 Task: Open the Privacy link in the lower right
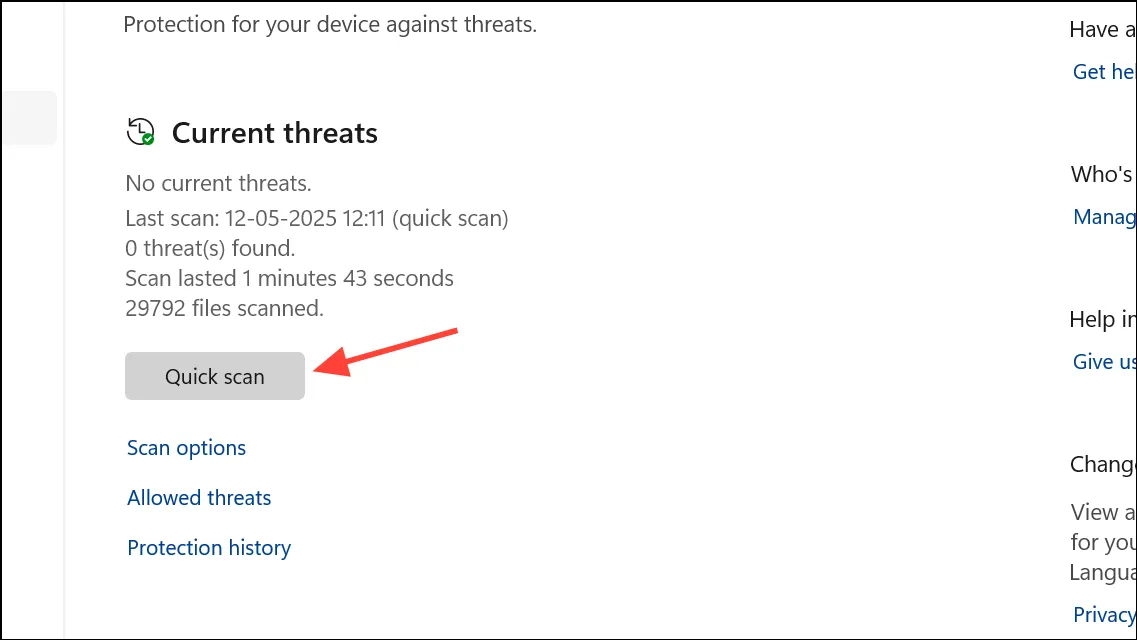coord(1104,615)
